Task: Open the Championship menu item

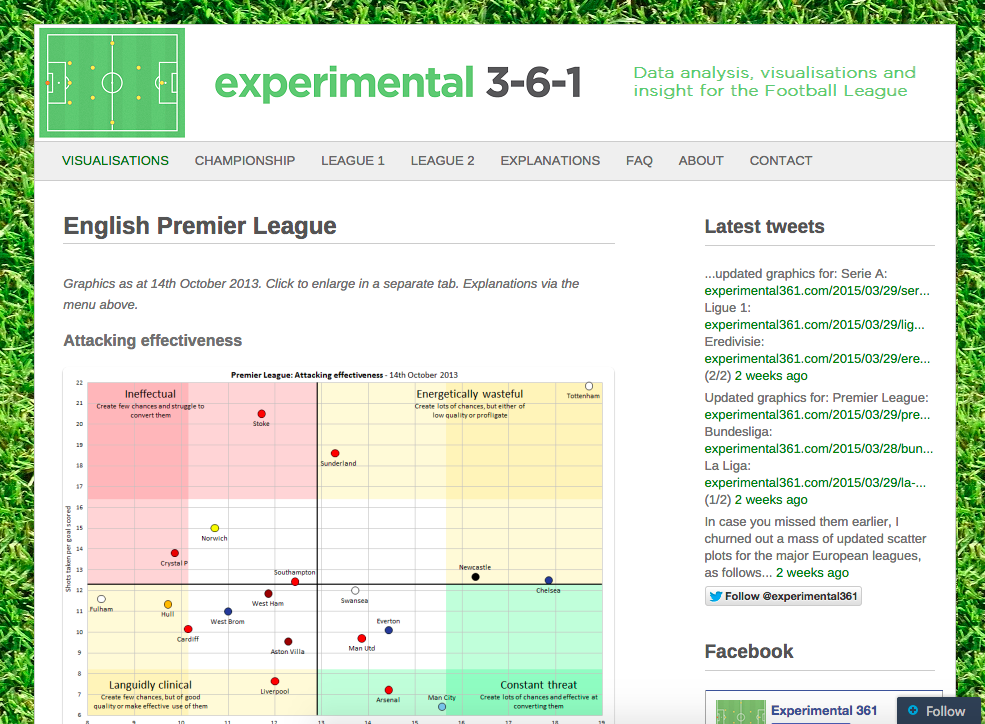Action: (x=244, y=161)
